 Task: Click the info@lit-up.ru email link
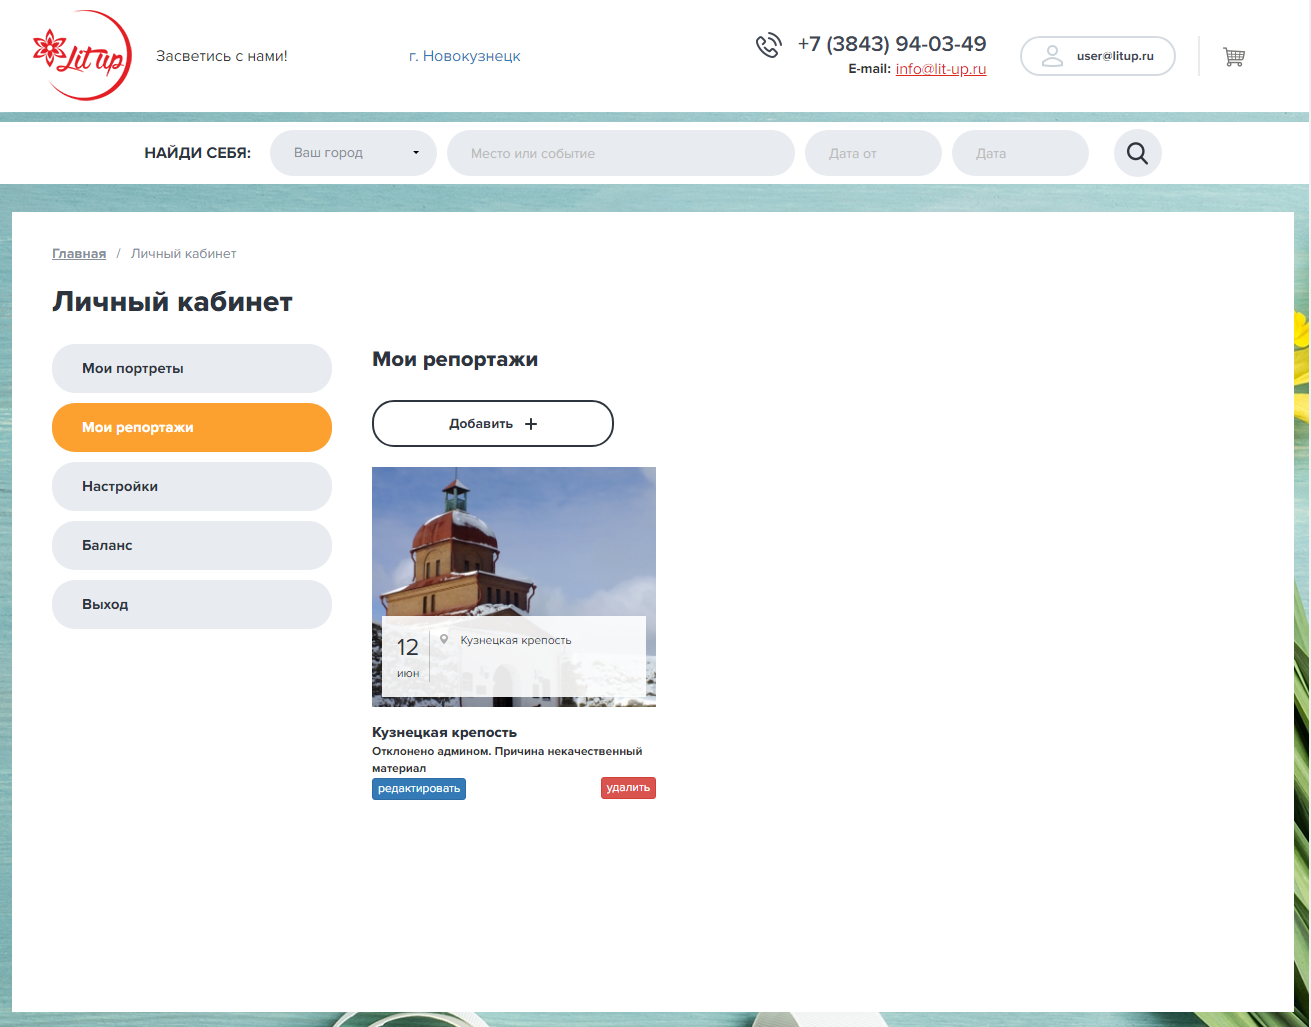pyautogui.click(x=941, y=69)
